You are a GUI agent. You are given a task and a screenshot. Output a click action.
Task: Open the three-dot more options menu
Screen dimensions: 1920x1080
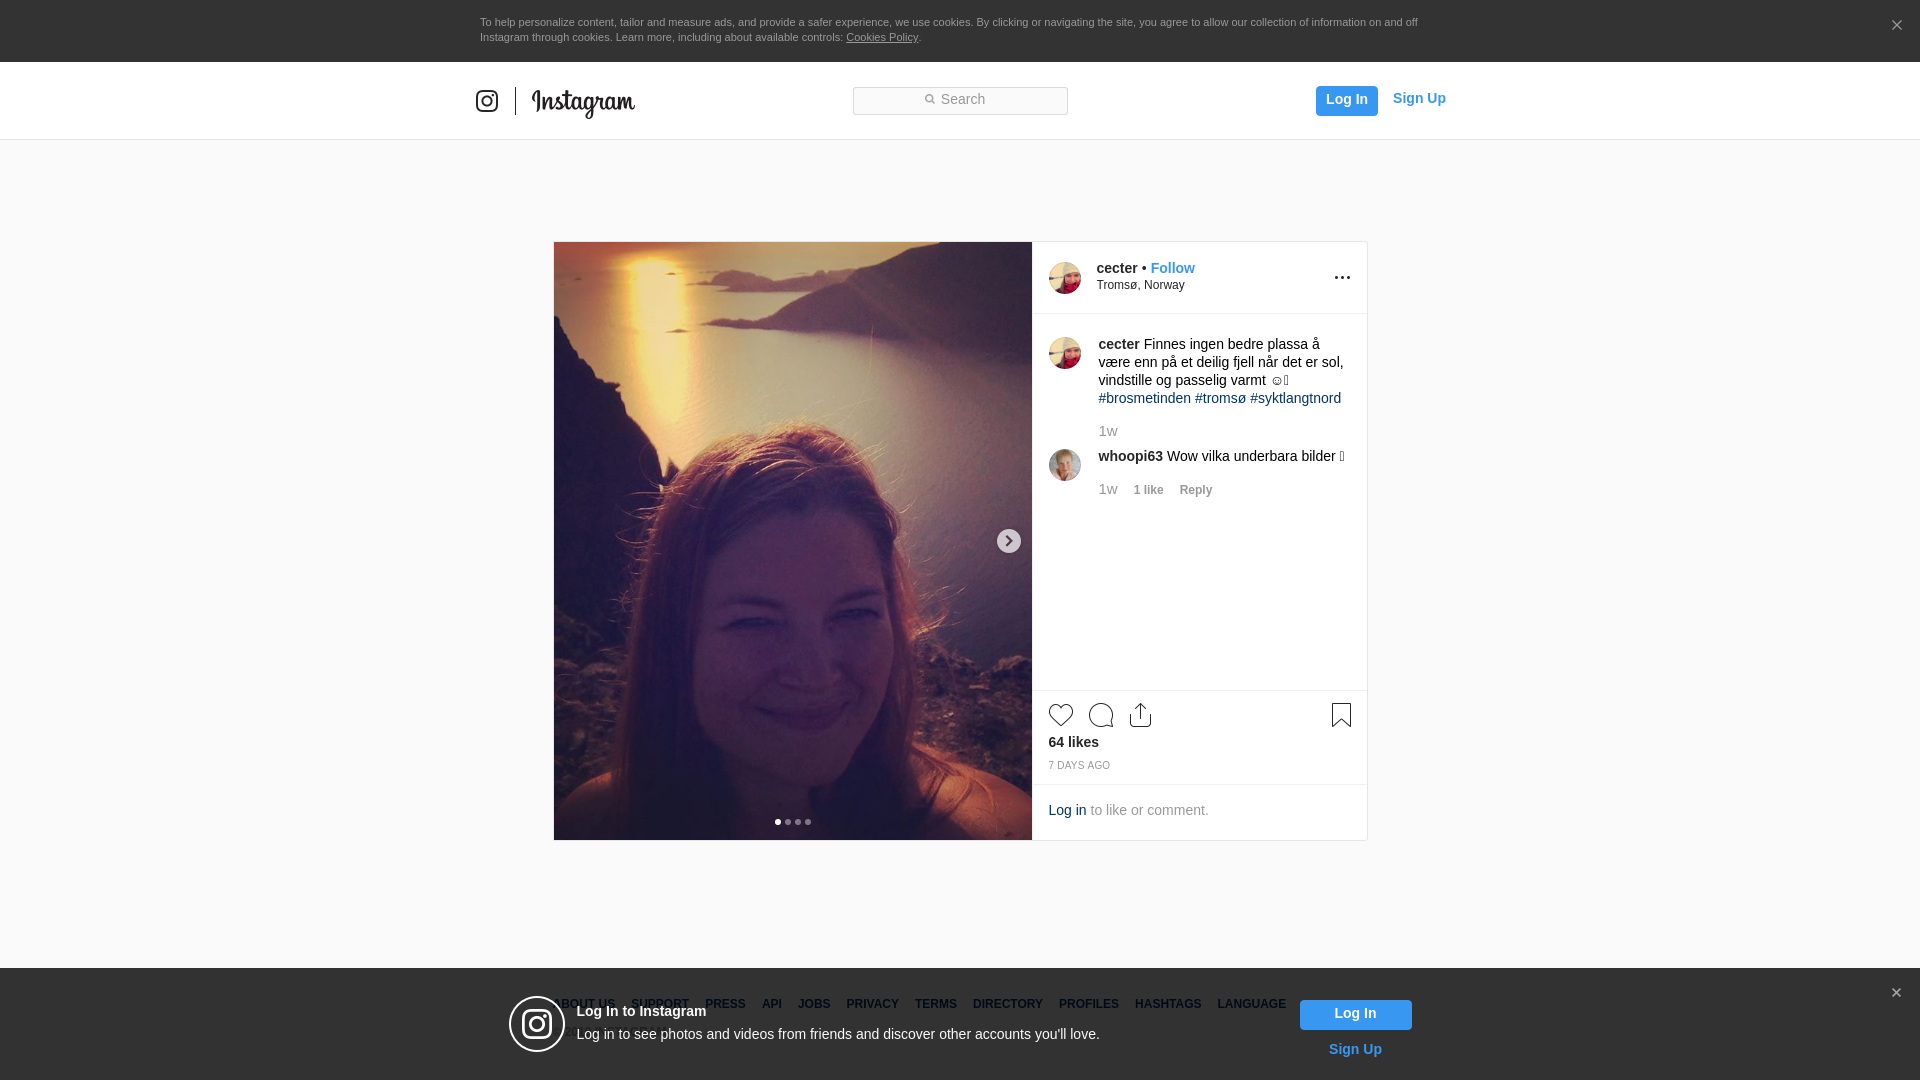[x=1342, y=278]
